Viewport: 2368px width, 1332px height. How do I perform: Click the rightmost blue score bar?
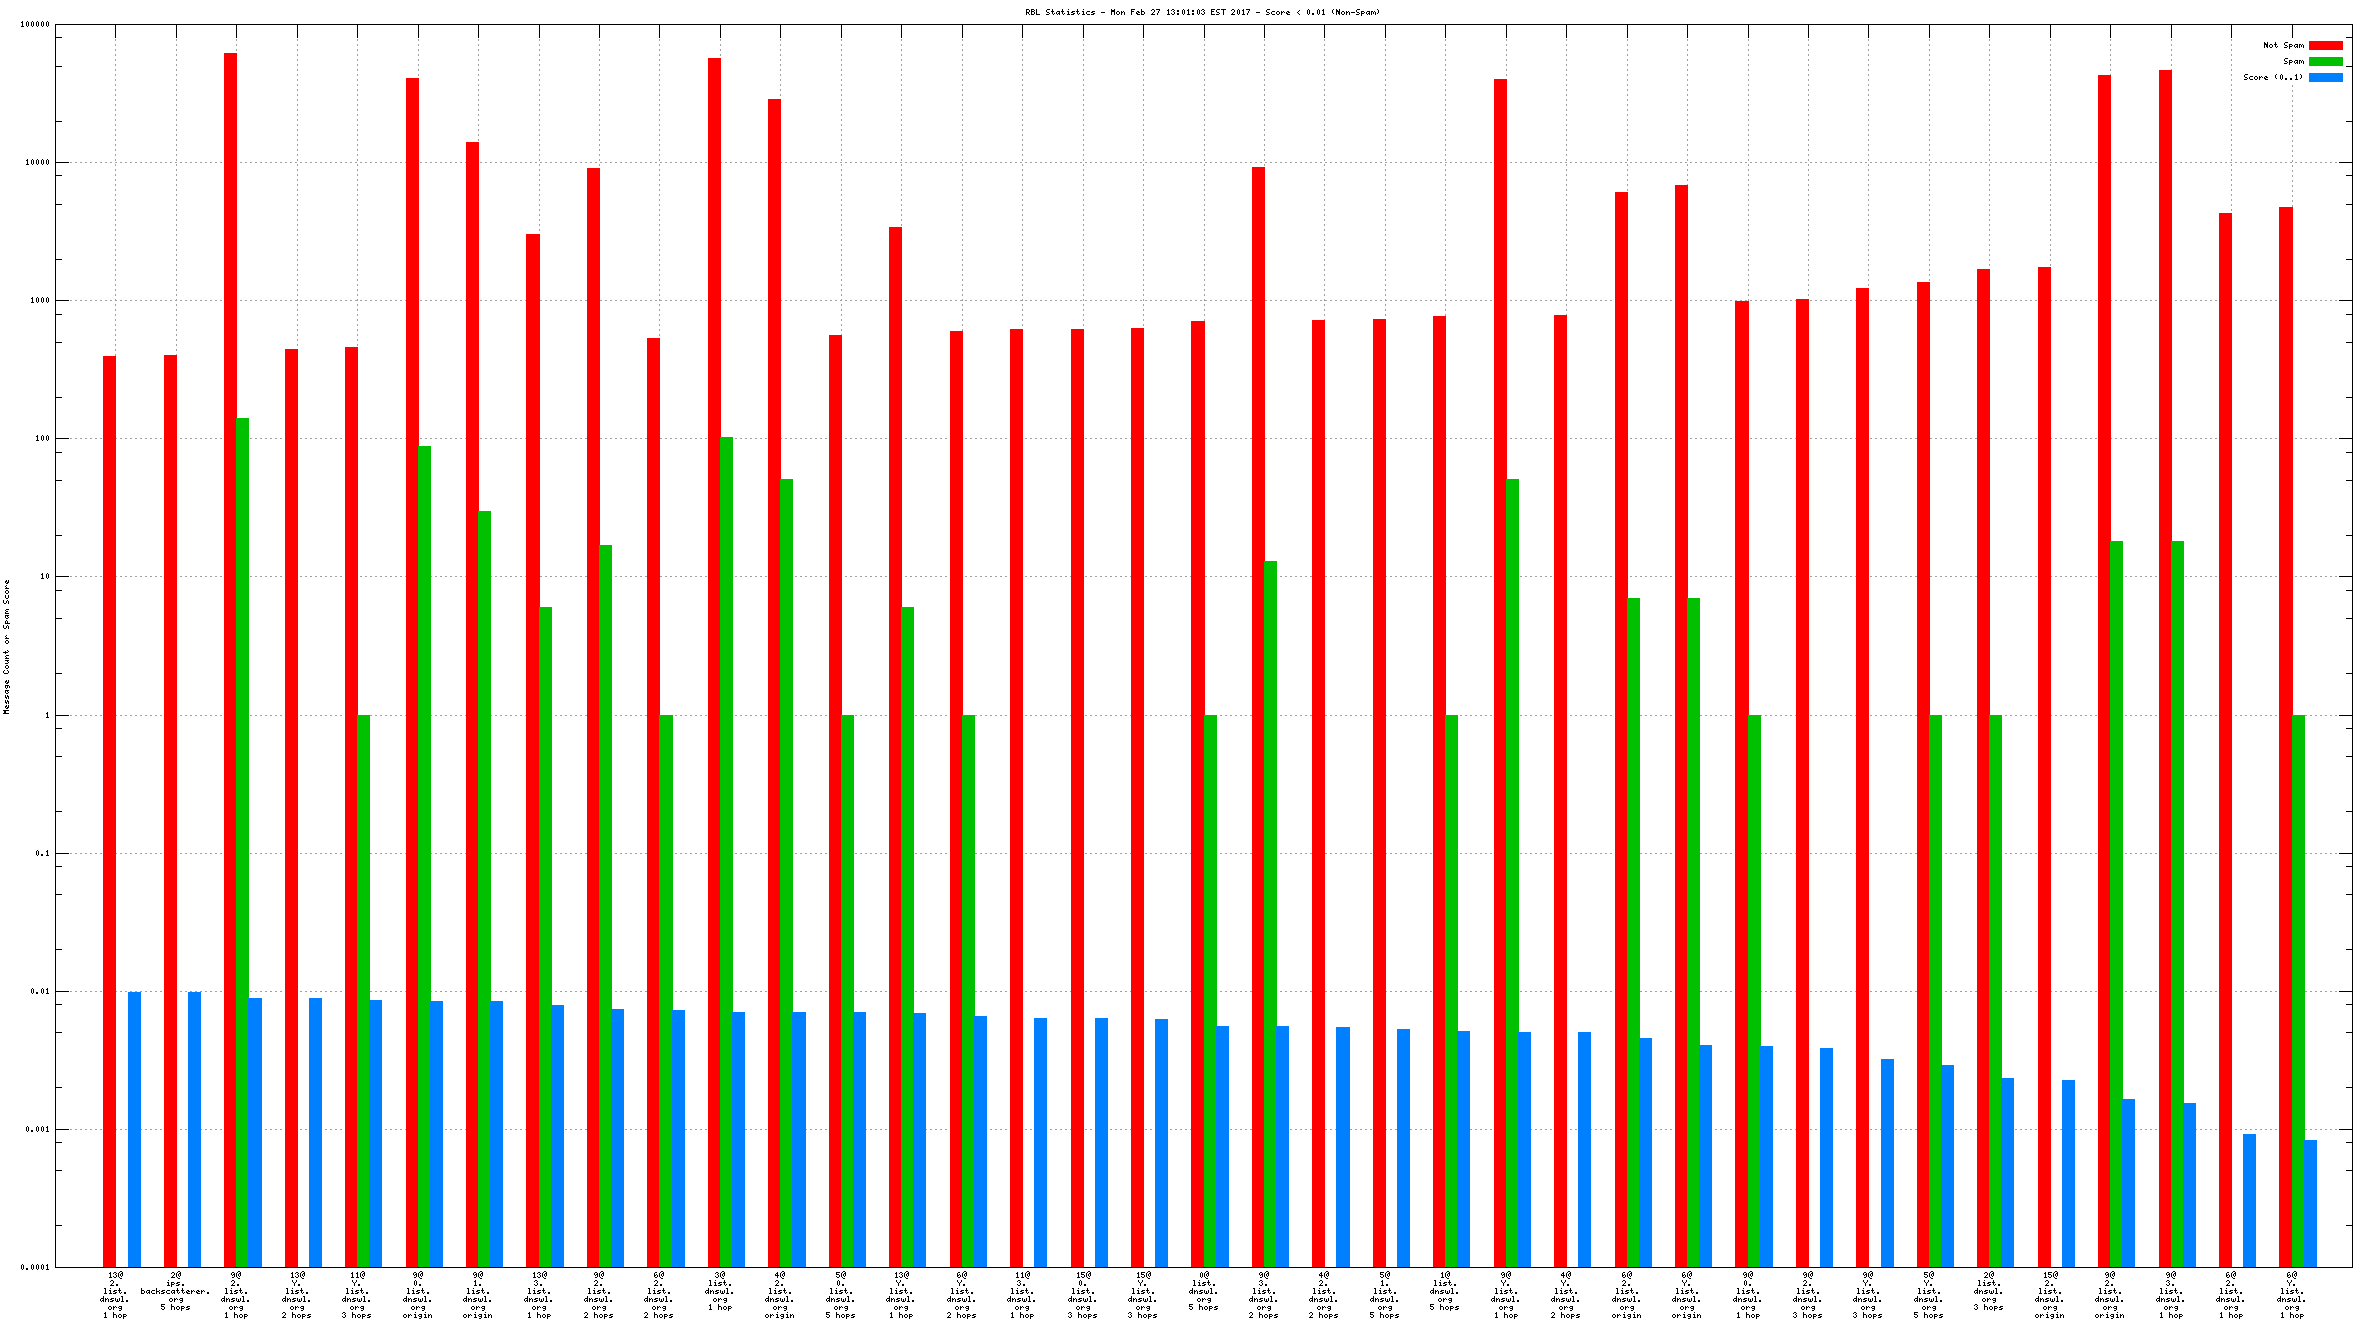[x=2310, y=1203]
